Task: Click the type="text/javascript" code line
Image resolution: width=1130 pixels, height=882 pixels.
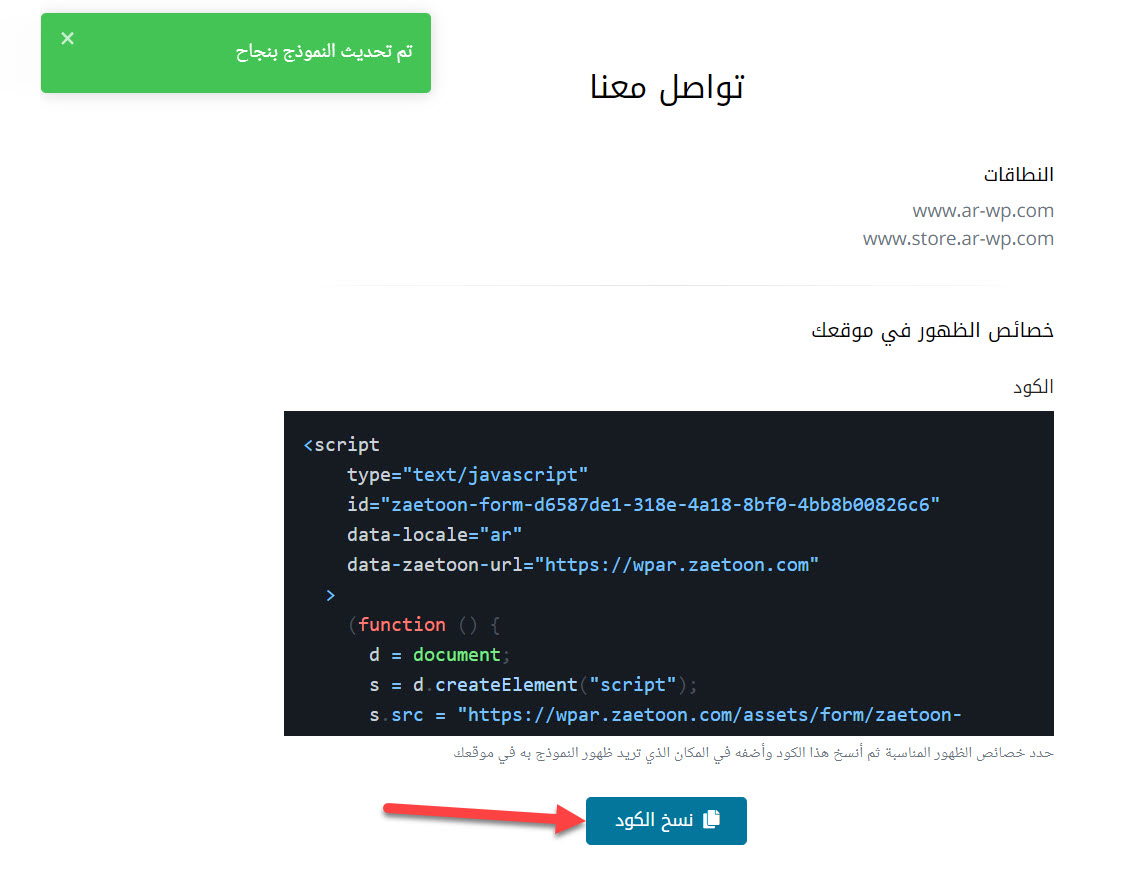Action: 467,475
